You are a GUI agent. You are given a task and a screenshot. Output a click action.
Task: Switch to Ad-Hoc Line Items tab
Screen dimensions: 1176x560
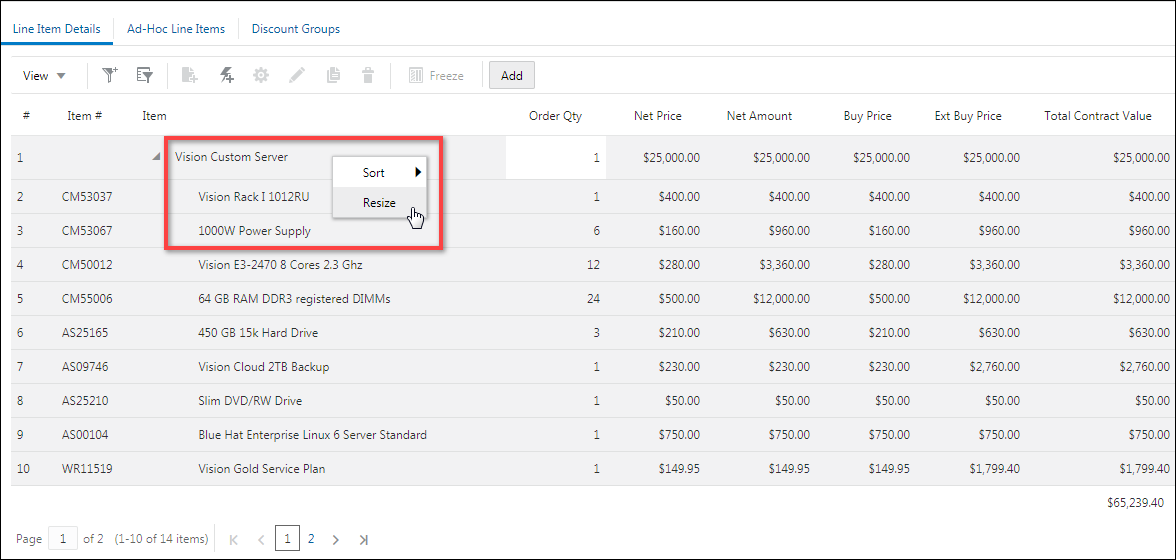[x=176, y=29]
